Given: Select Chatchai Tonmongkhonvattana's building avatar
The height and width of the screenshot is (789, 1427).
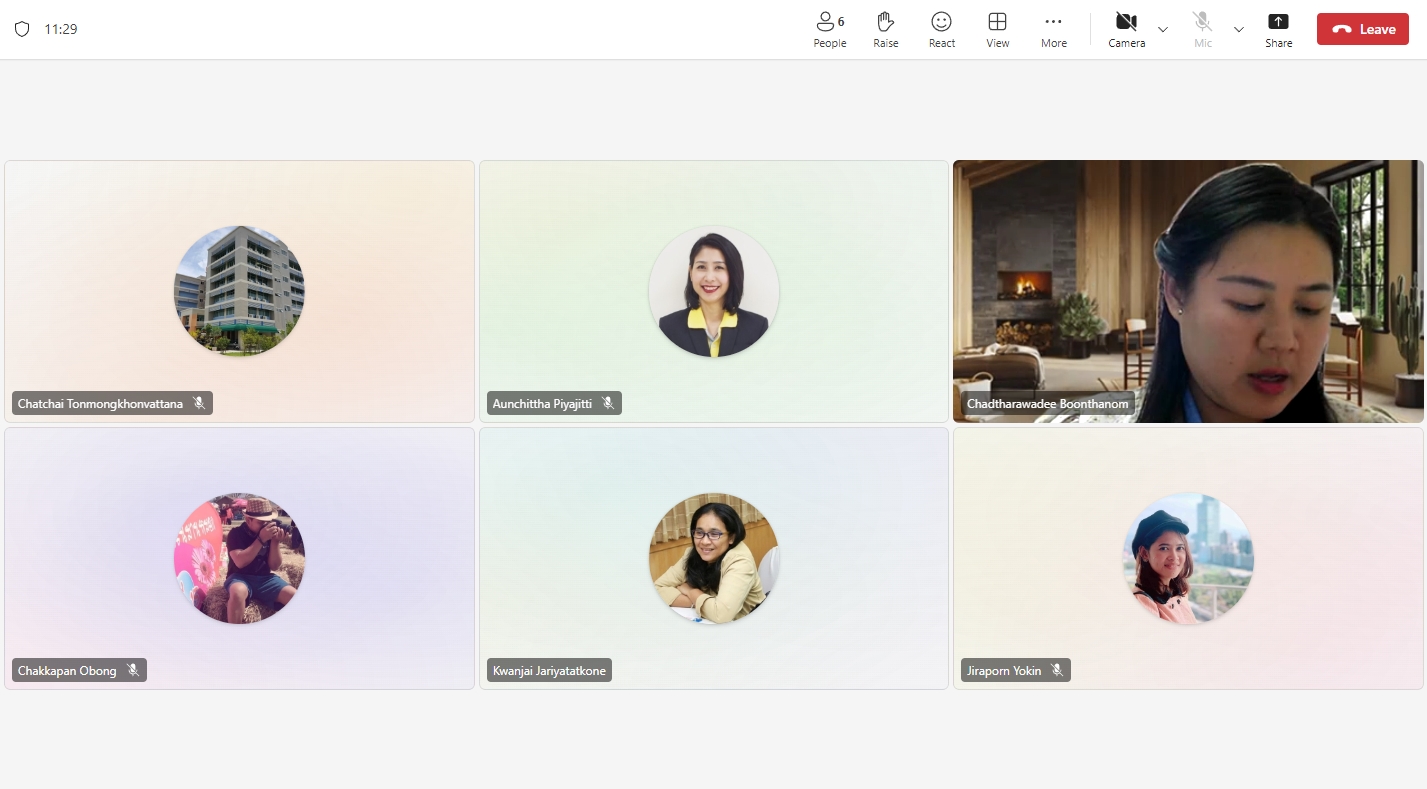Looking at the screenshot, I should (239, 291).
